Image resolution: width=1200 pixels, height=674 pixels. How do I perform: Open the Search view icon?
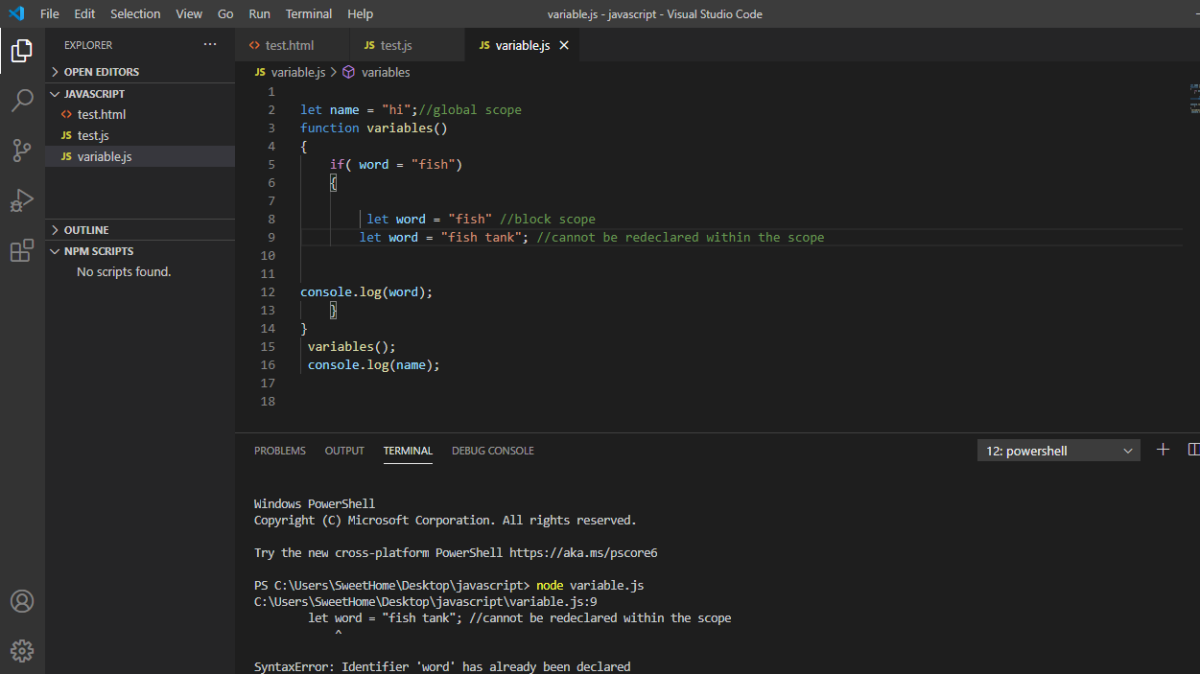coord(21,100)
